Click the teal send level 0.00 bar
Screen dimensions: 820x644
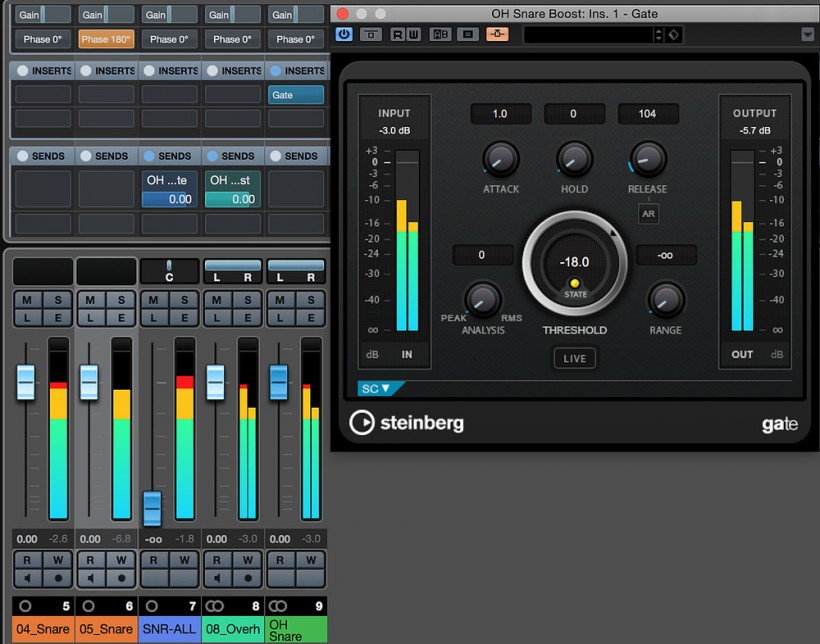pos(233,199)
